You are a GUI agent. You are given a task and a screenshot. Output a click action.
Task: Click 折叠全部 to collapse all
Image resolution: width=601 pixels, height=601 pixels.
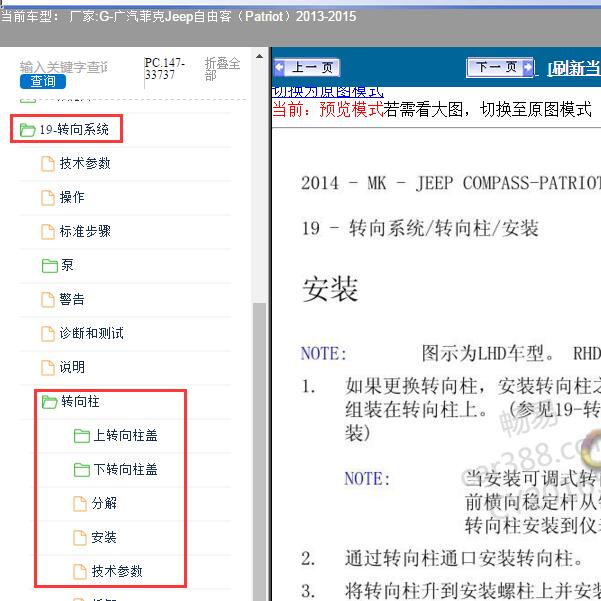[222, 69]
